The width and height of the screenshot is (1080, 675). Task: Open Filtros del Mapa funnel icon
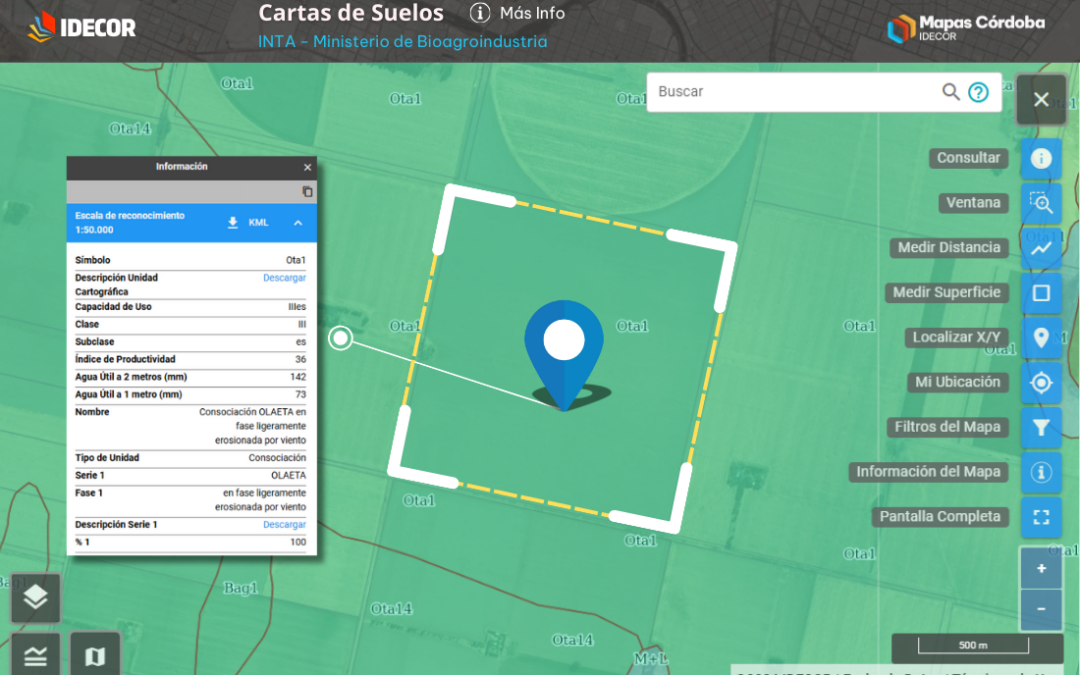1041,427
